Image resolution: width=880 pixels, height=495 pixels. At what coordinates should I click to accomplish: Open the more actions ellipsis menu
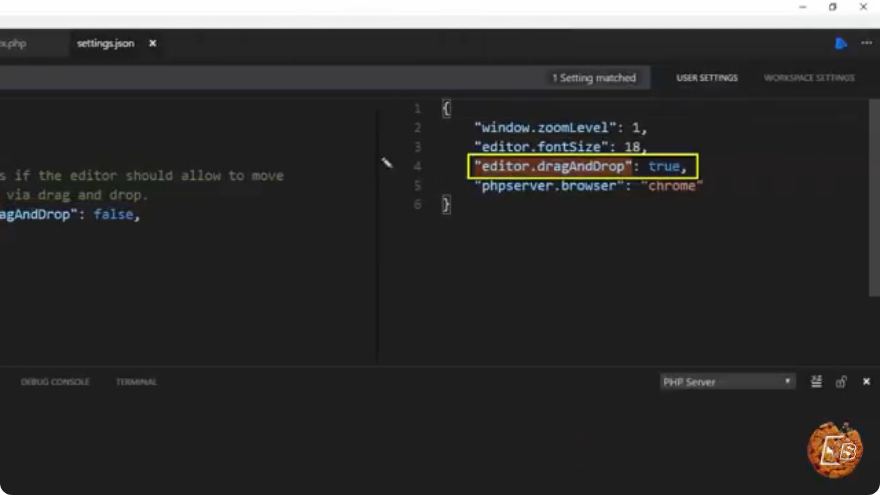click(867, 43)
